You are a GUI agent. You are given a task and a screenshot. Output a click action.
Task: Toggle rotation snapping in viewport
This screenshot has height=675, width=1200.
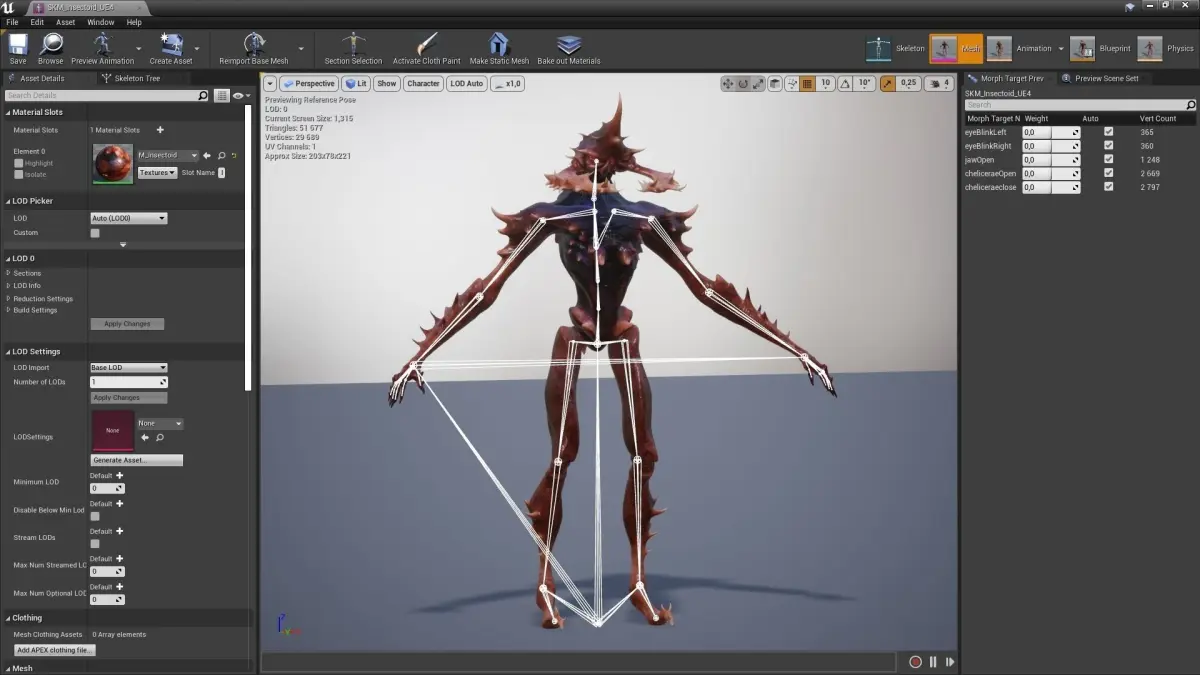pos(847,84)
